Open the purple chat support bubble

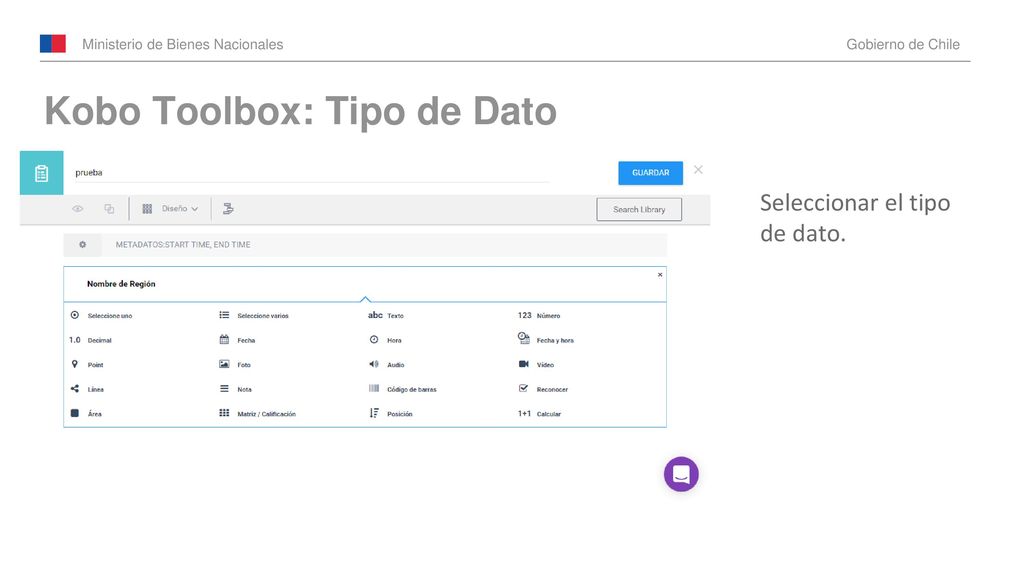click(681, 474)
